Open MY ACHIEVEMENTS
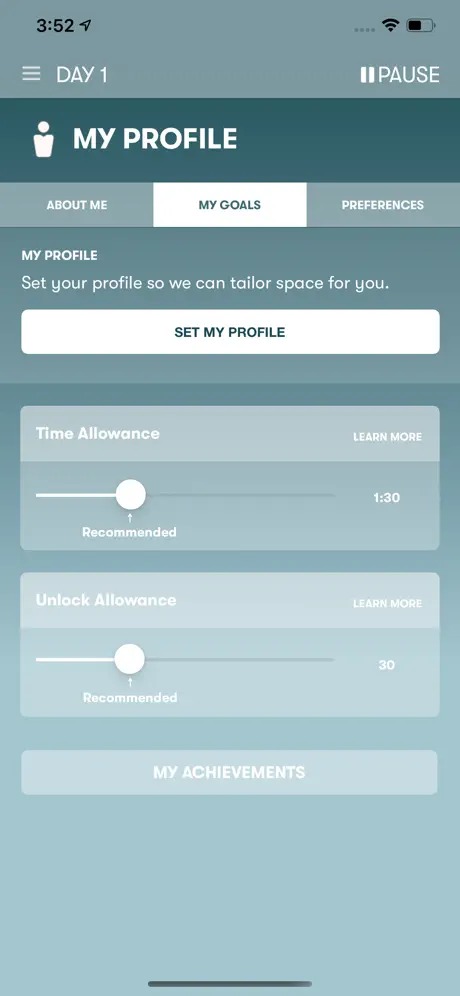Screen dimensions: 460x996 [229, 772]
